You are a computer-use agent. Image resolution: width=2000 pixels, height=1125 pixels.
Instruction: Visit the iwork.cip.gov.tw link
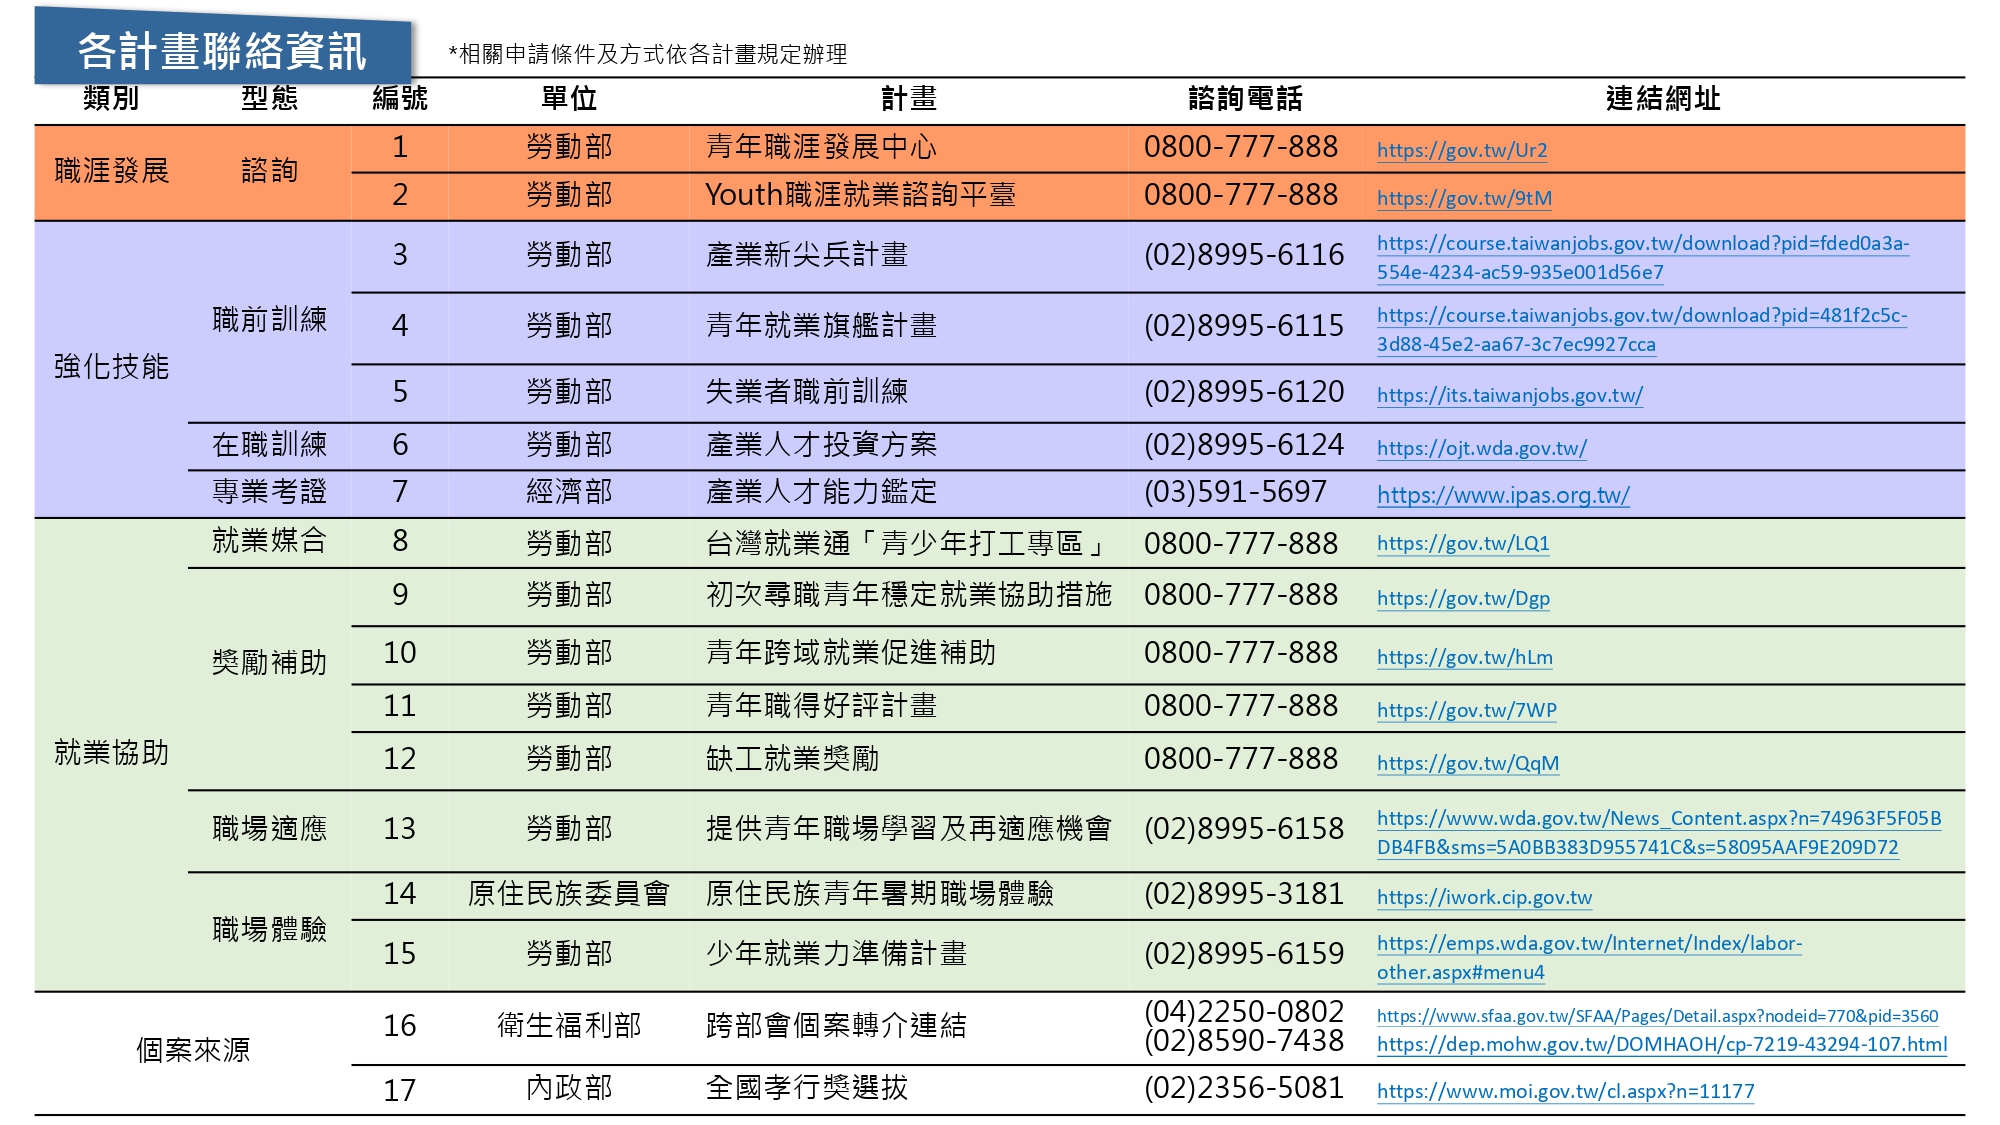[x=1484, y=897]
